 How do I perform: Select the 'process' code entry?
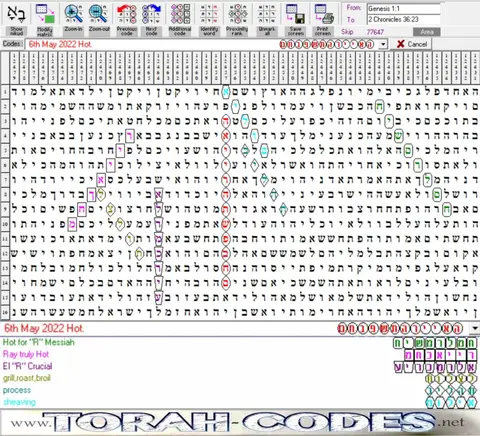pyautogui.click(x=17, y=390)
